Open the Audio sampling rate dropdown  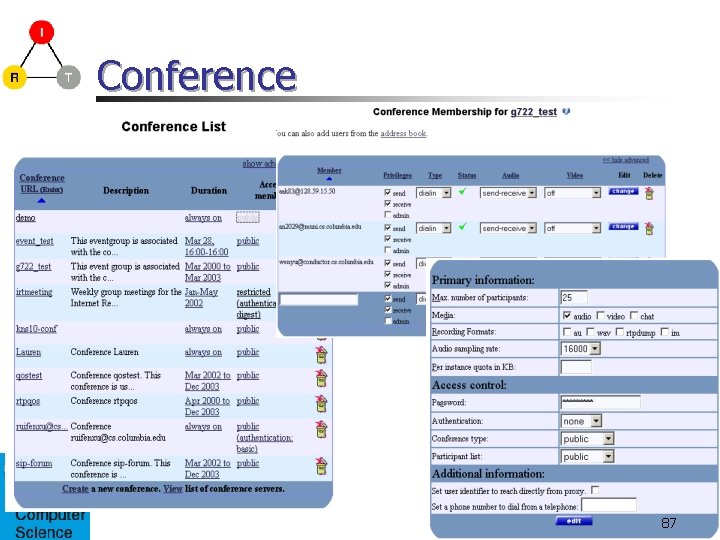coord(580,349)
